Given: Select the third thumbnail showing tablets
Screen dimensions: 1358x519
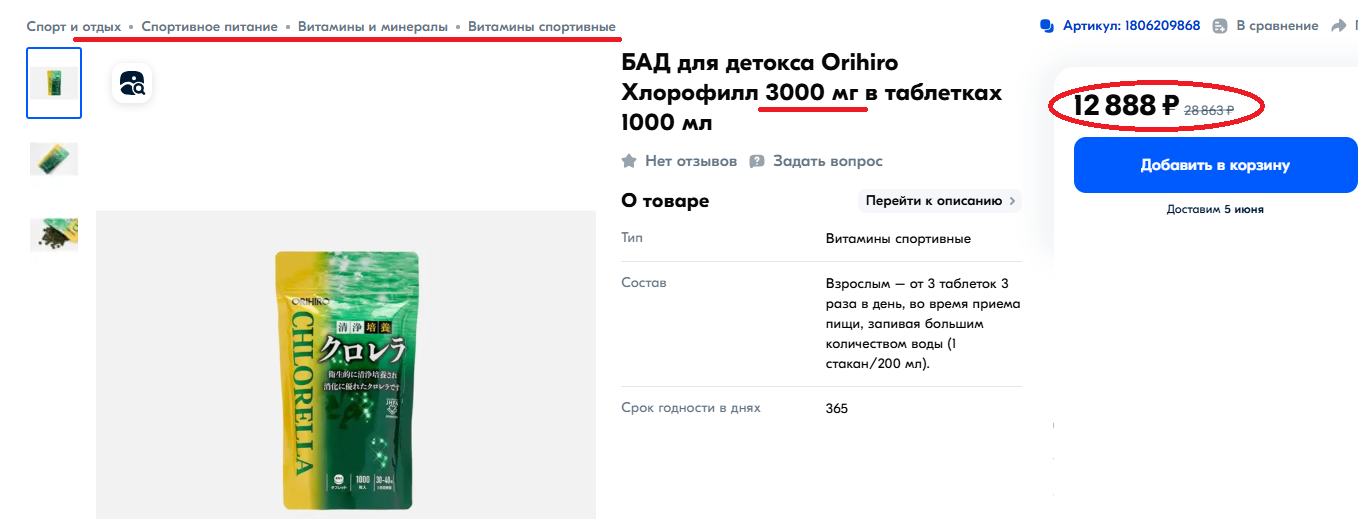Looking at the screenshot, I should coord(54,235).
